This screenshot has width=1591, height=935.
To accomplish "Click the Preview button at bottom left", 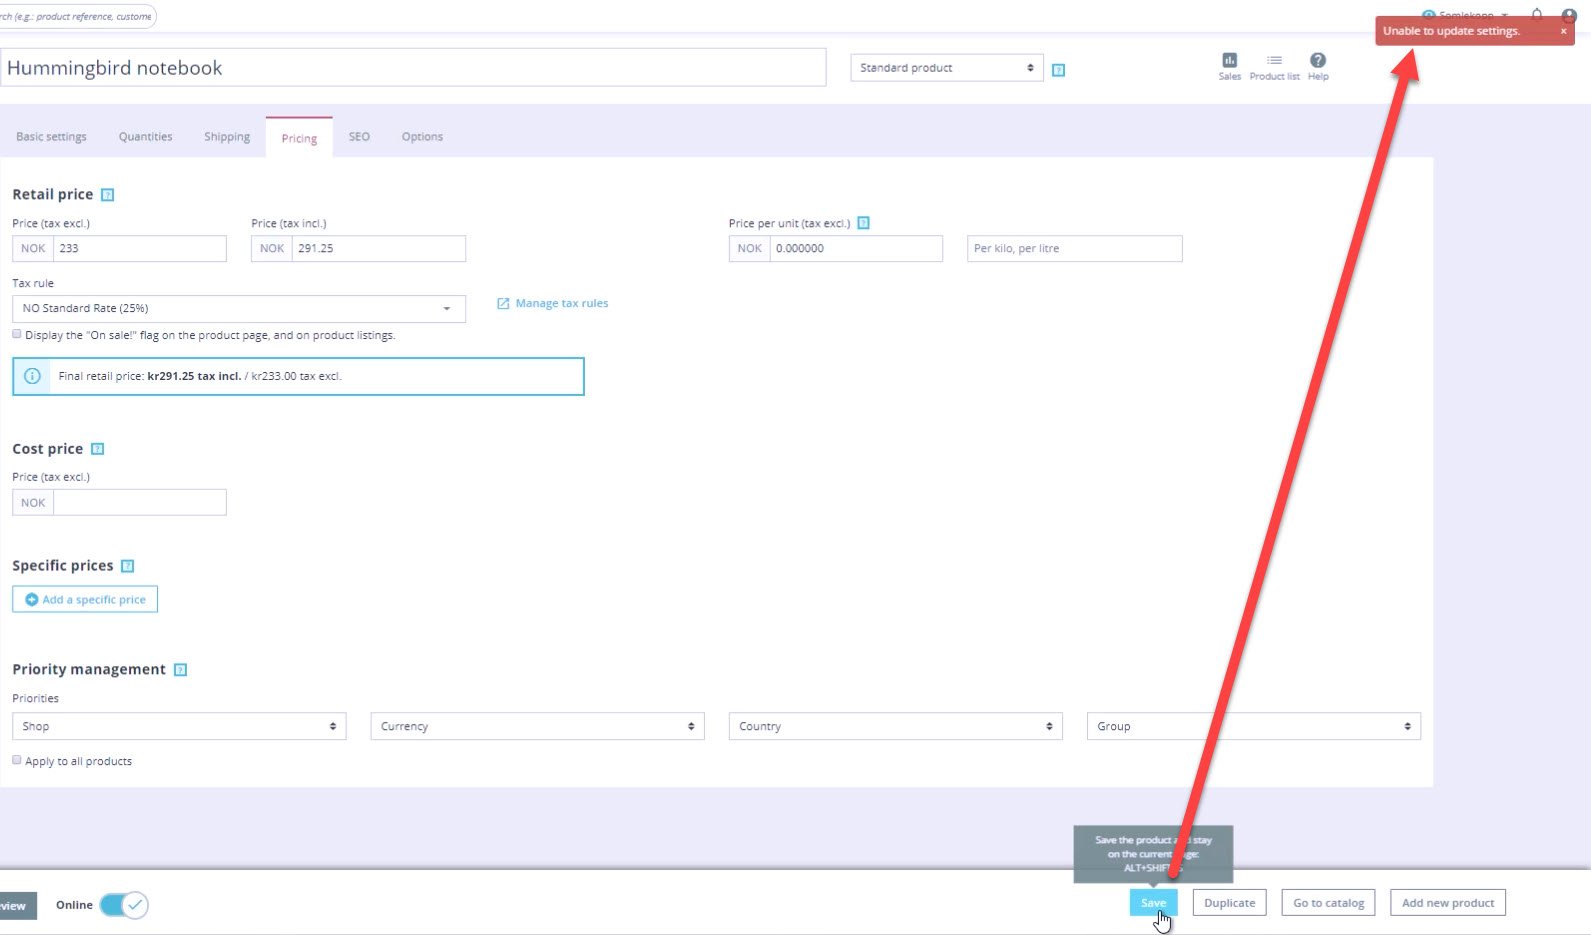I will click(18, 906).
